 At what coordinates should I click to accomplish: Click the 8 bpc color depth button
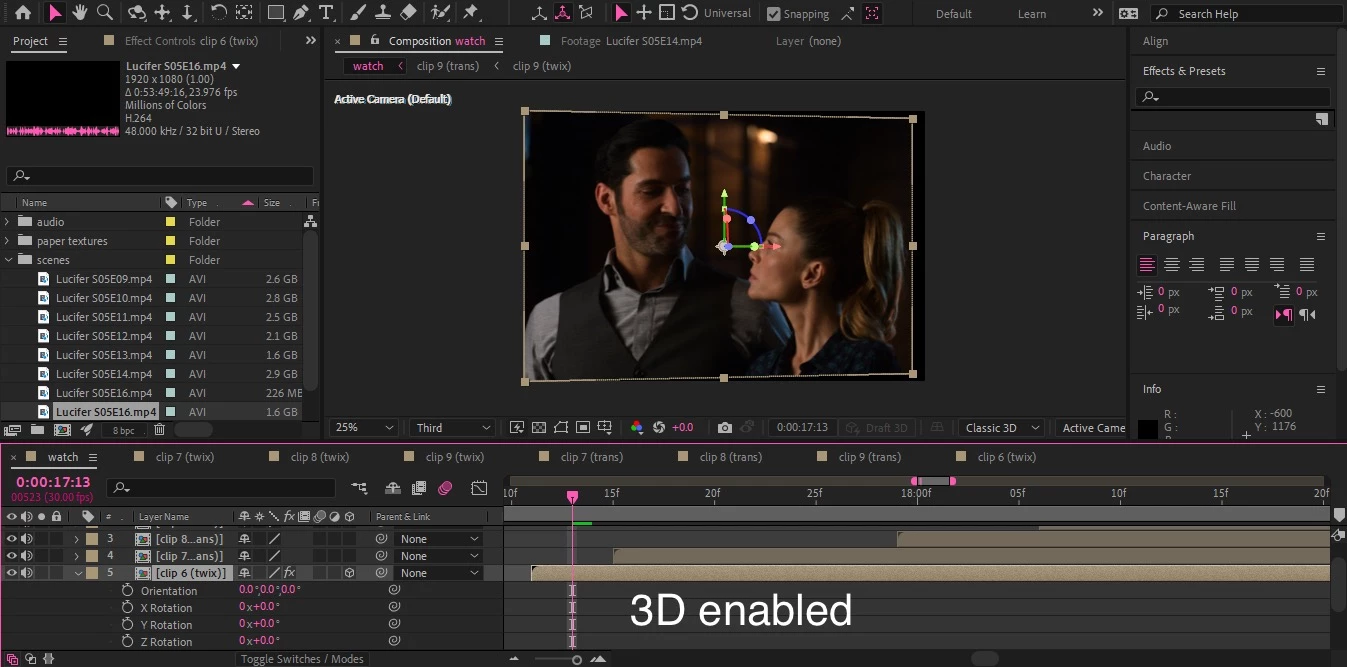pyautogui.click(x=124, y=430)
